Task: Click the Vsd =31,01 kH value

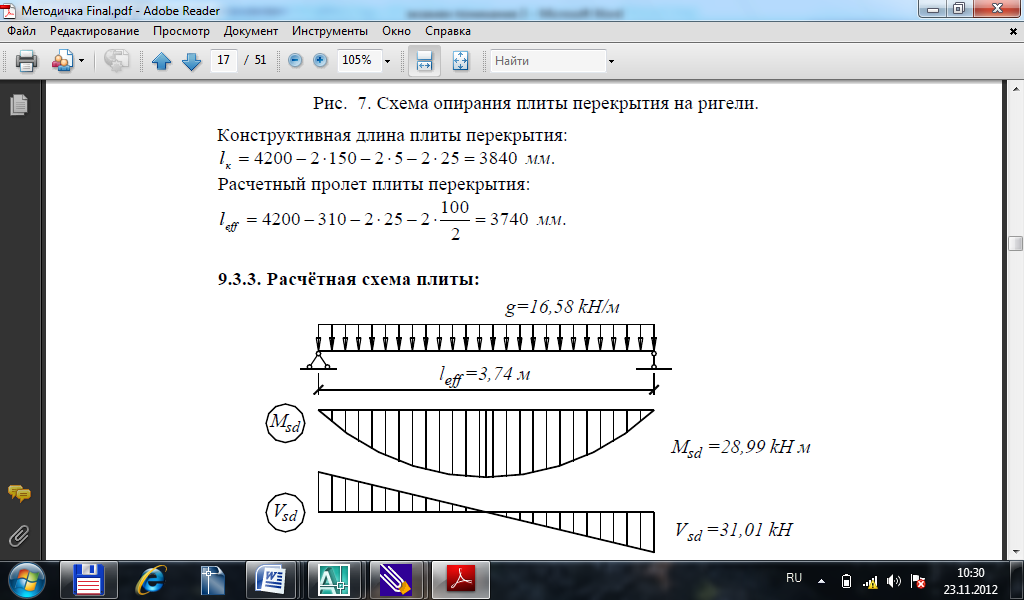Action: click(x=733, y=529)
